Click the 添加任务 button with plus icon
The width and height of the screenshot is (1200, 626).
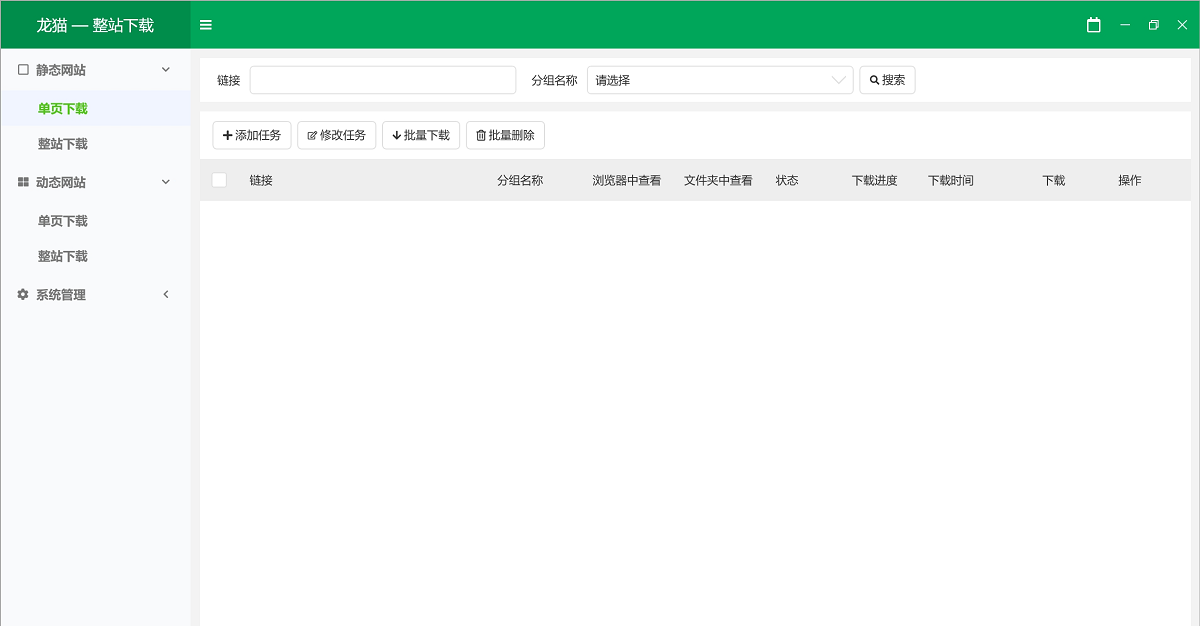click(252, 135)
